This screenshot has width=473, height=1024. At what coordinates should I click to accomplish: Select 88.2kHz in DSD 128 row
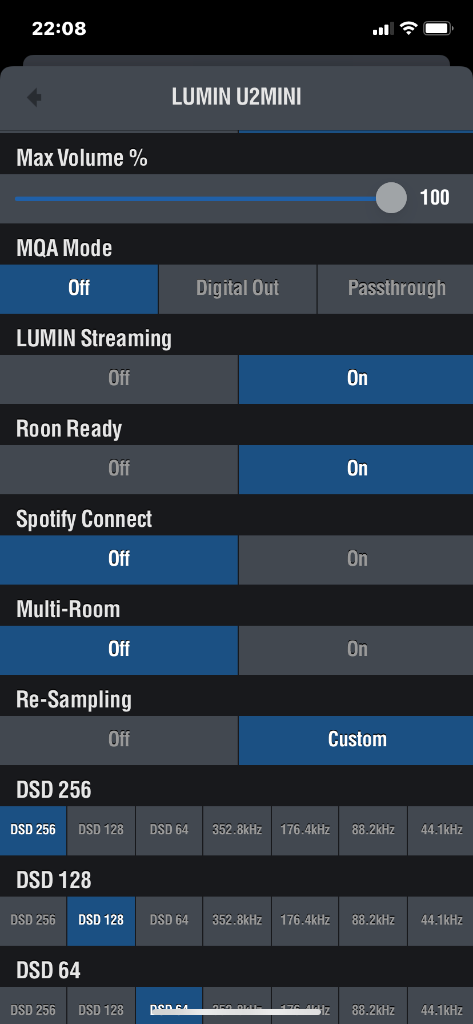[x=373, y=920]
